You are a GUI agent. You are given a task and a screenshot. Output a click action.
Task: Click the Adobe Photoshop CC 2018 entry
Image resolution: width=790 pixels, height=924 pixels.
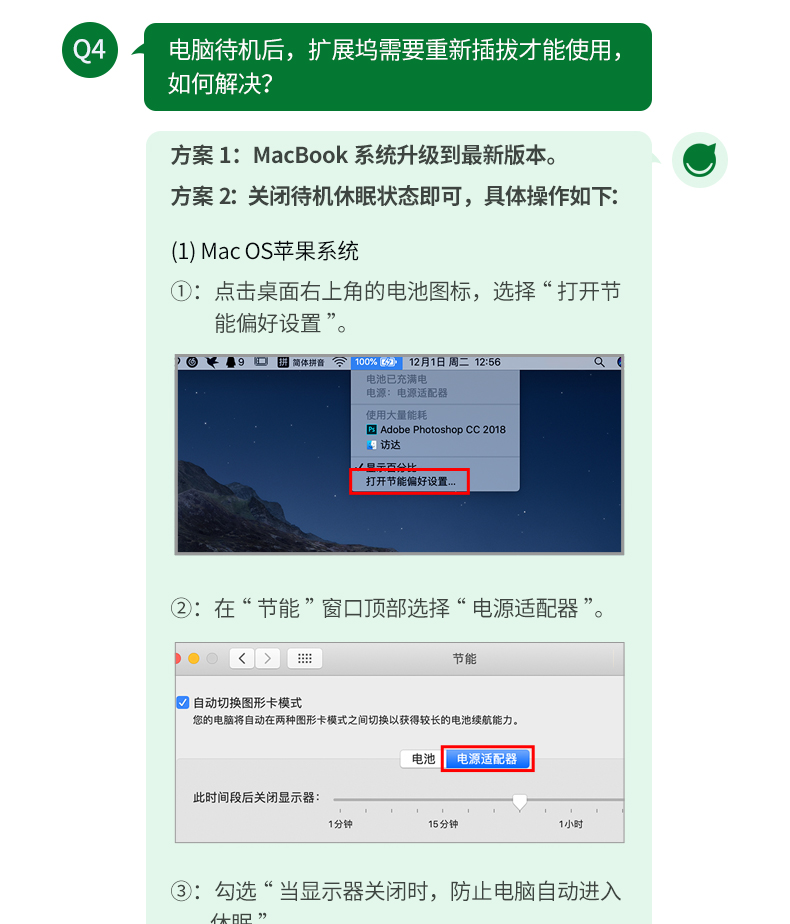[436, 430]
